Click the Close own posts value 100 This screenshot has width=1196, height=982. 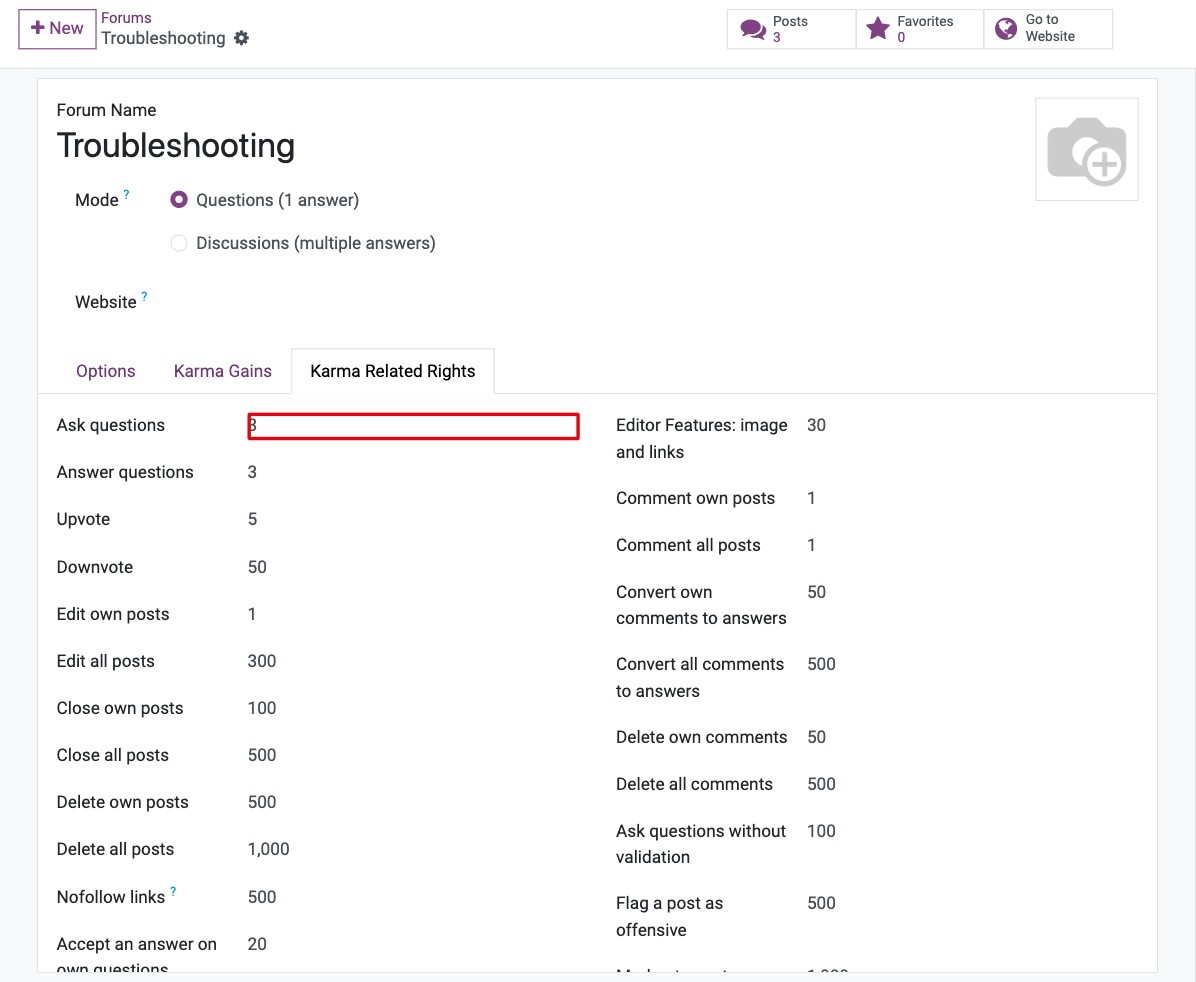tap(262, 708)
